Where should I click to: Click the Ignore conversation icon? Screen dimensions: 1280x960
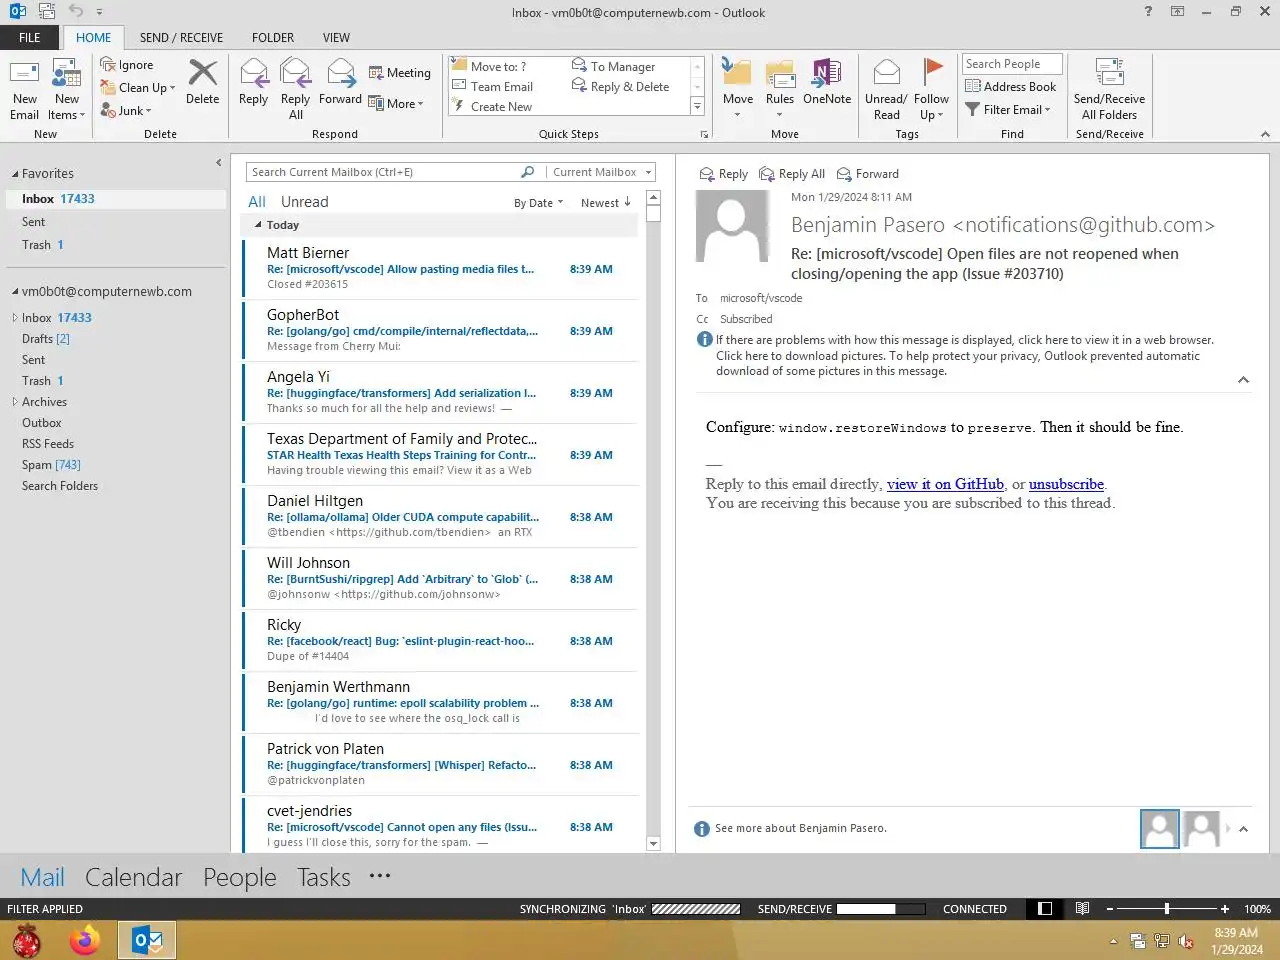[108, 65]
